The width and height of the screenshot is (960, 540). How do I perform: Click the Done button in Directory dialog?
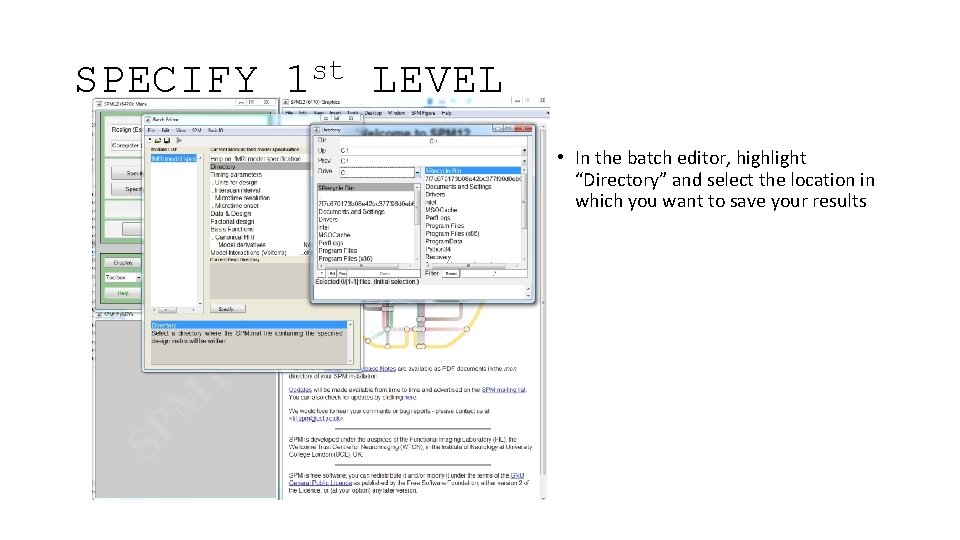384,274
